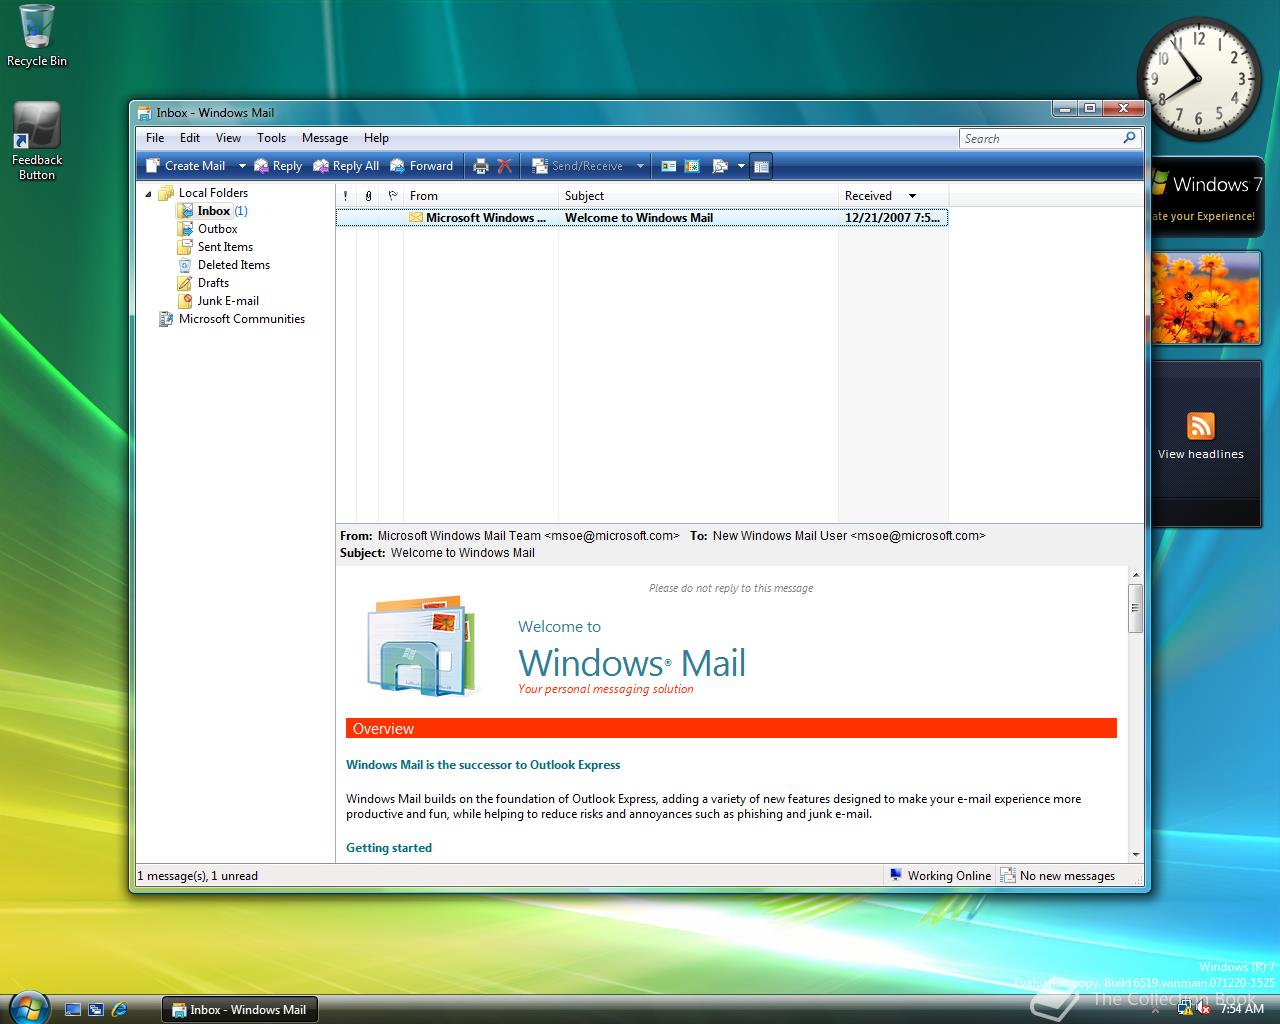Sort by the Attachment column header

(x=368, y=196)
